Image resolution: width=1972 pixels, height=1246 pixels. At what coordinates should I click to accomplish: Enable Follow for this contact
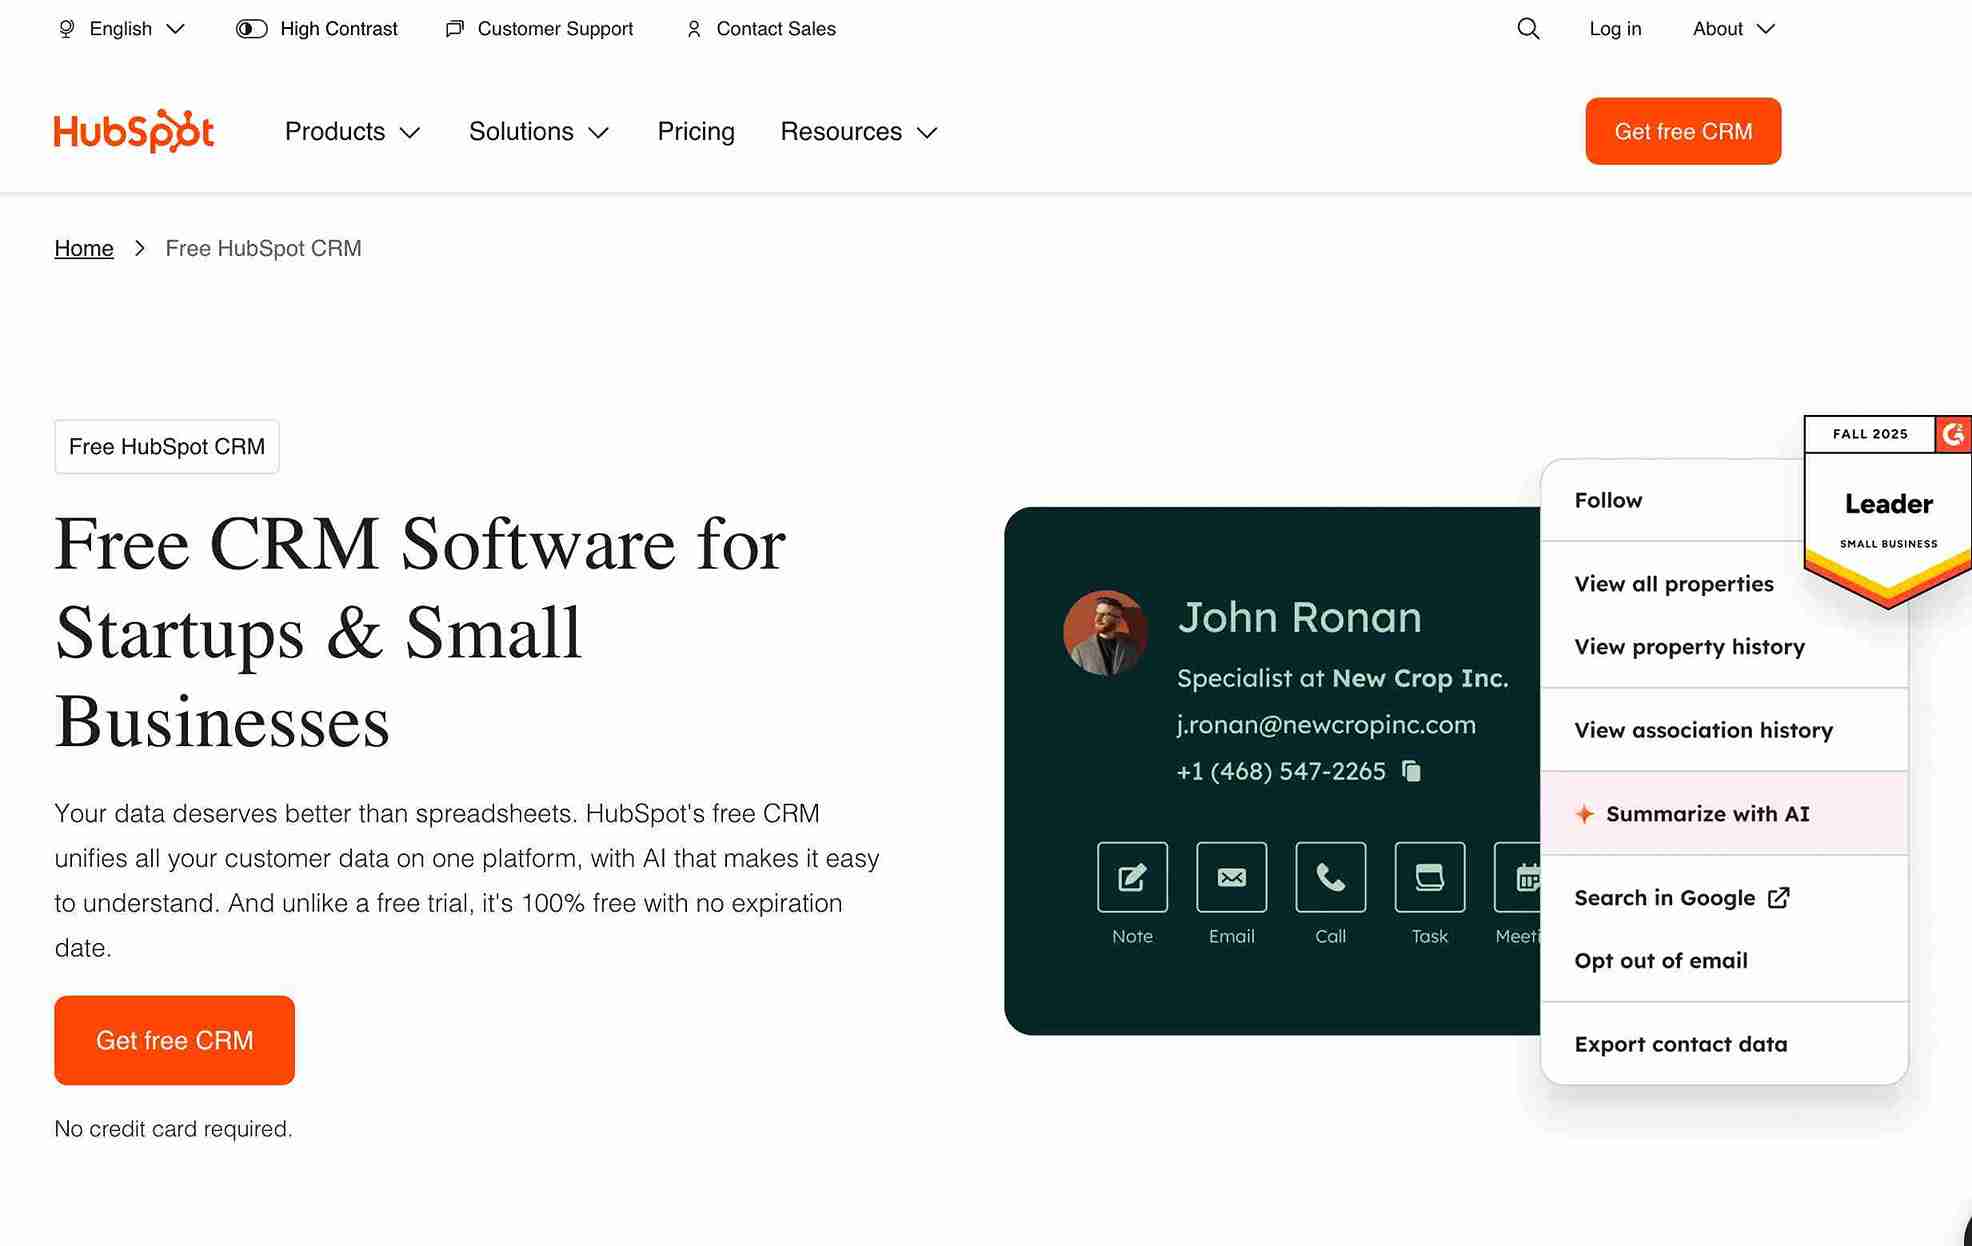click(x=1607, y=500)
